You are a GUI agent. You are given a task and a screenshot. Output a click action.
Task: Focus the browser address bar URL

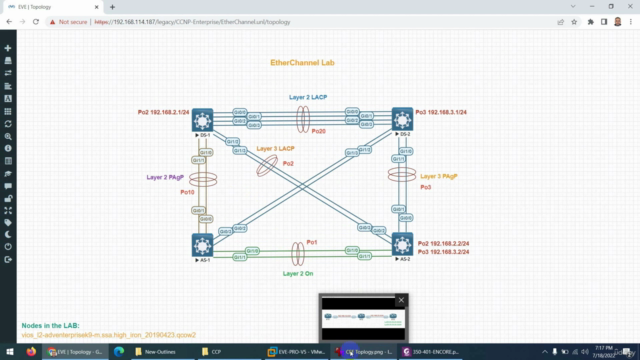192,22
